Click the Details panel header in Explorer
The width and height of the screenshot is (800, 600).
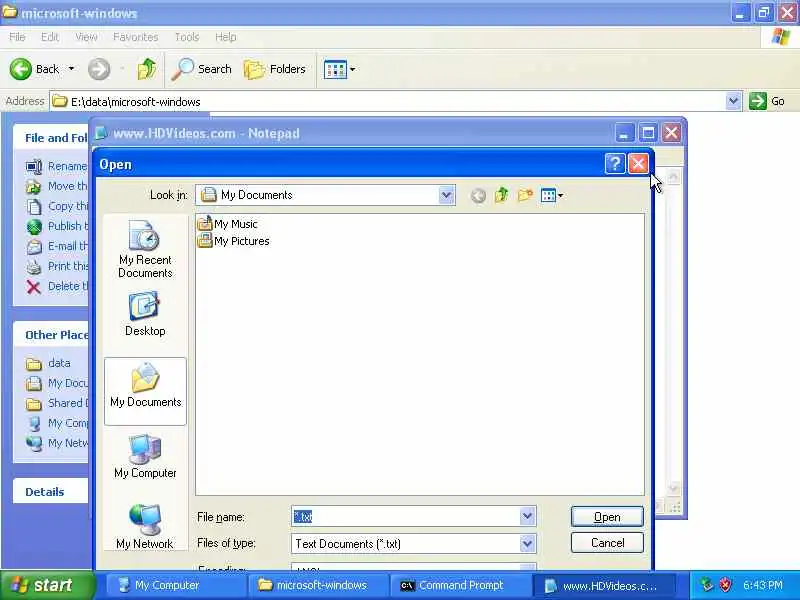tap(51, 492)
